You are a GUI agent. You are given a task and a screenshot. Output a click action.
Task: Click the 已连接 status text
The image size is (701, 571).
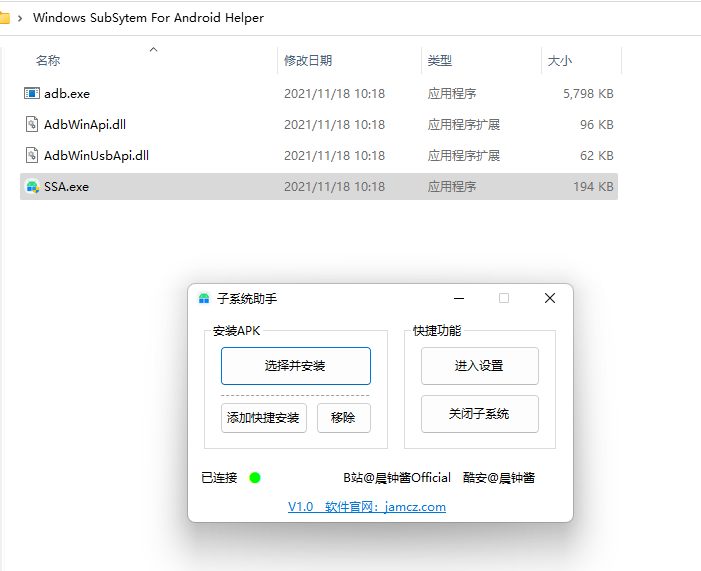pyautogui.click(x=219, y=478)
